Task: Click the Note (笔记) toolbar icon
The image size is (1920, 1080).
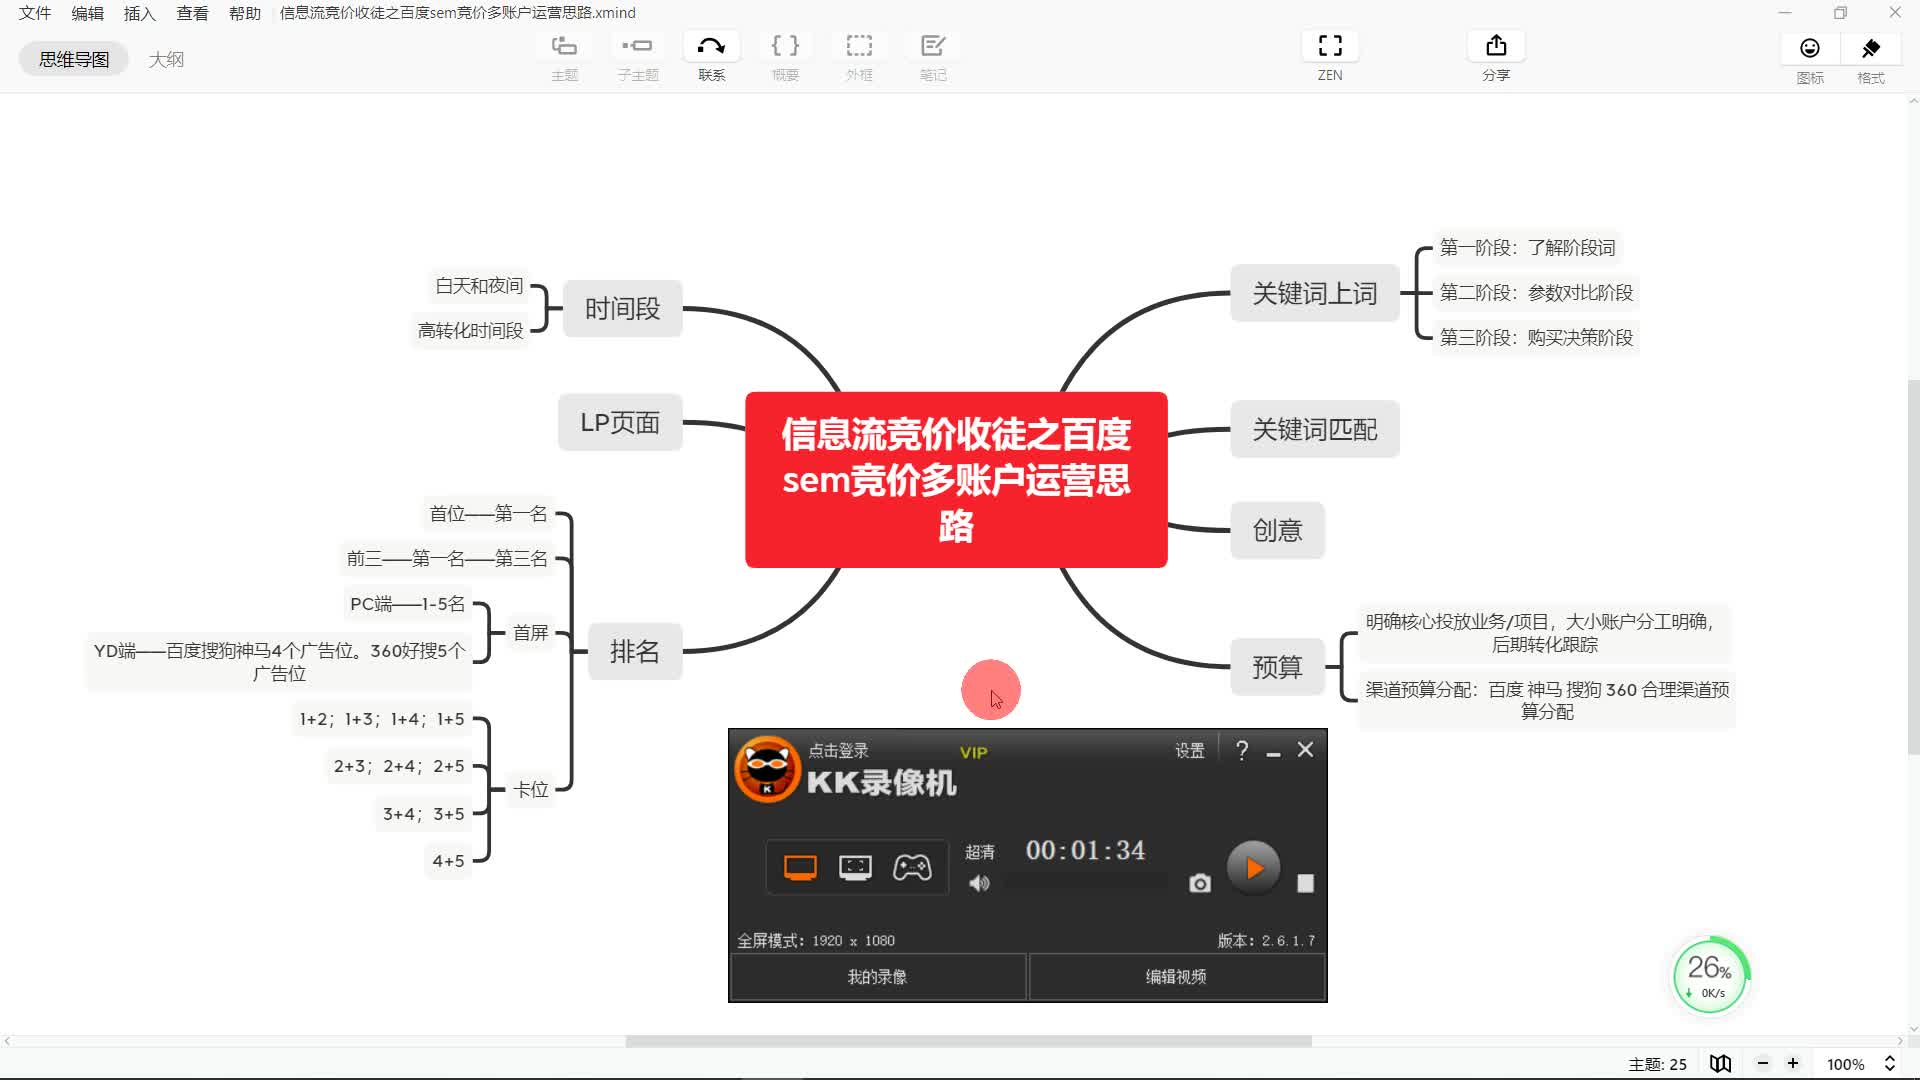Action: [933, 46]
